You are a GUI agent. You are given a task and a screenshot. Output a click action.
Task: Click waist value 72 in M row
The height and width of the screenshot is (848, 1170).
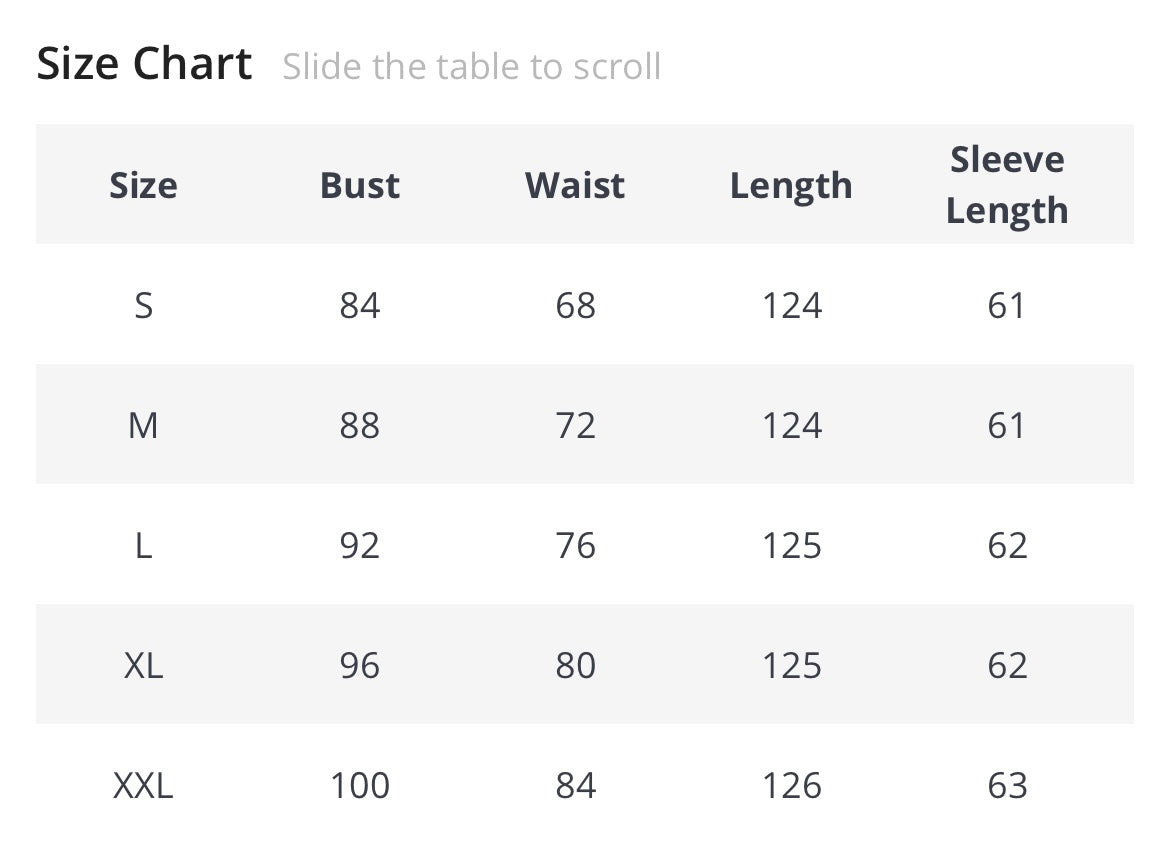pos(575,425)
